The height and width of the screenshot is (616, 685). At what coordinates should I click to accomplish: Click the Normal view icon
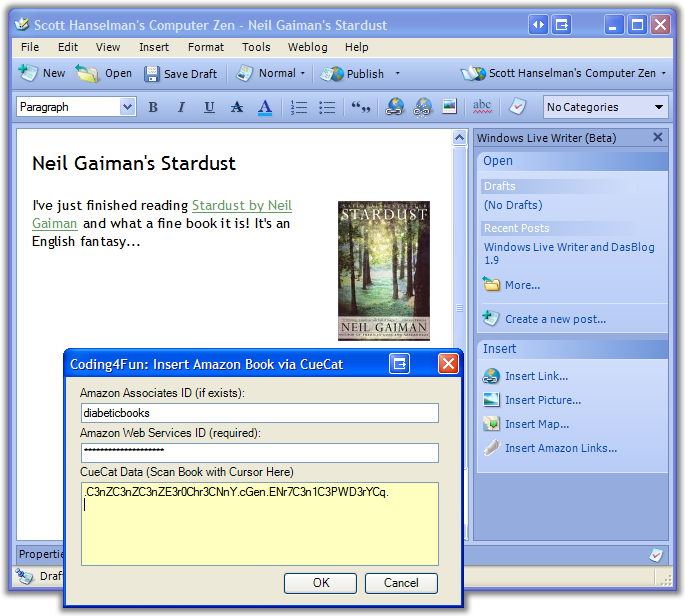[244, 73]
